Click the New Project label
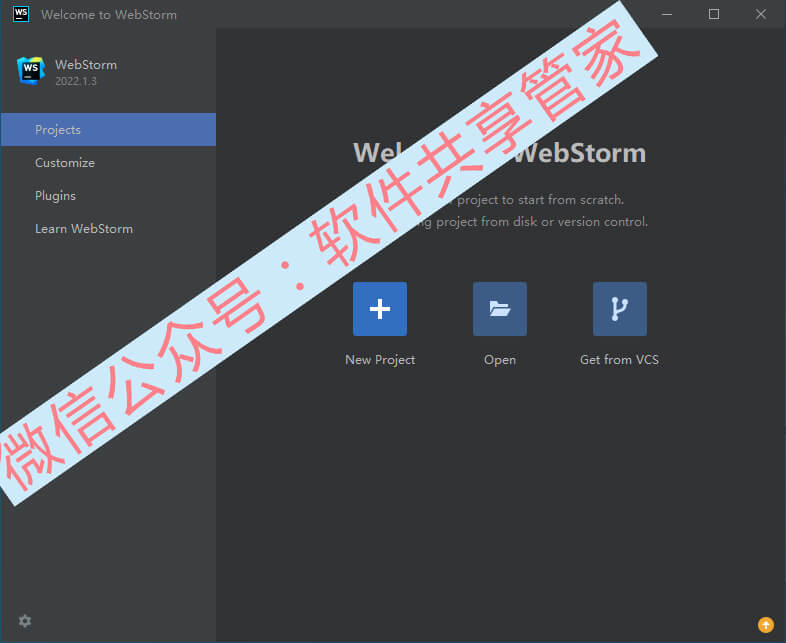Screen dimensions: 786x643 (x=380, y=360)
